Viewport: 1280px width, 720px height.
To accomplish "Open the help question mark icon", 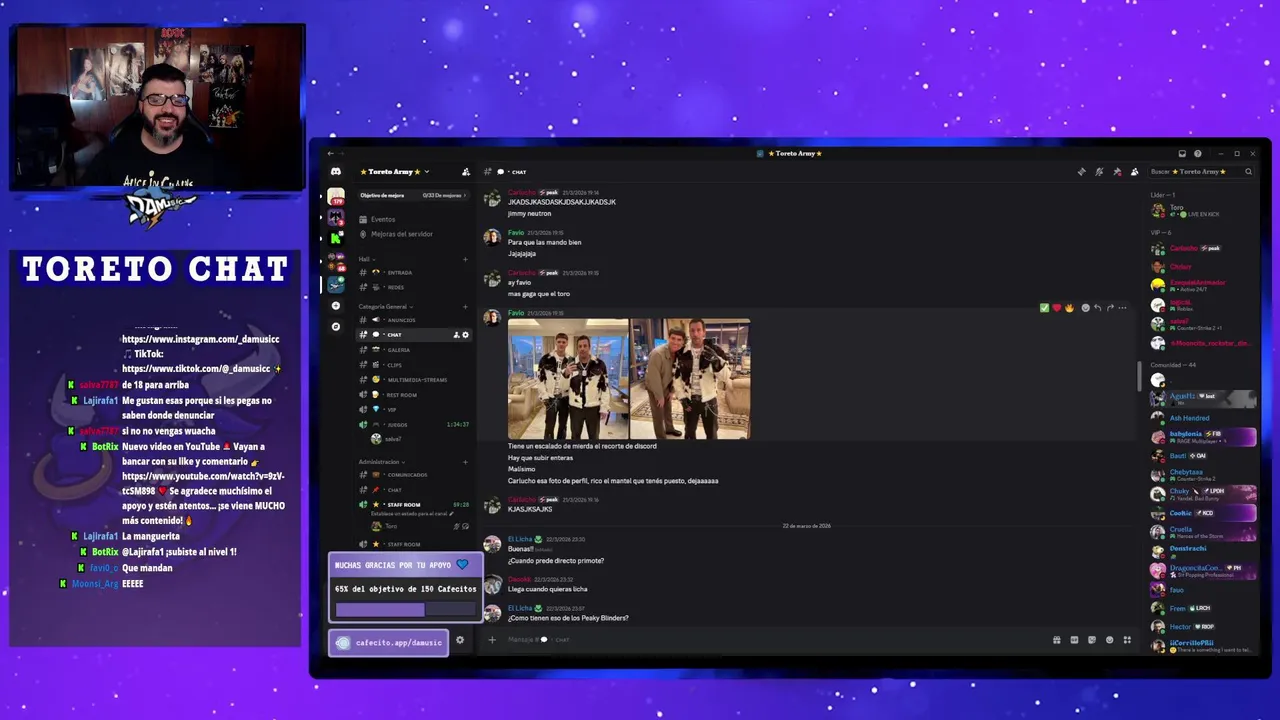I will 1198,154.
